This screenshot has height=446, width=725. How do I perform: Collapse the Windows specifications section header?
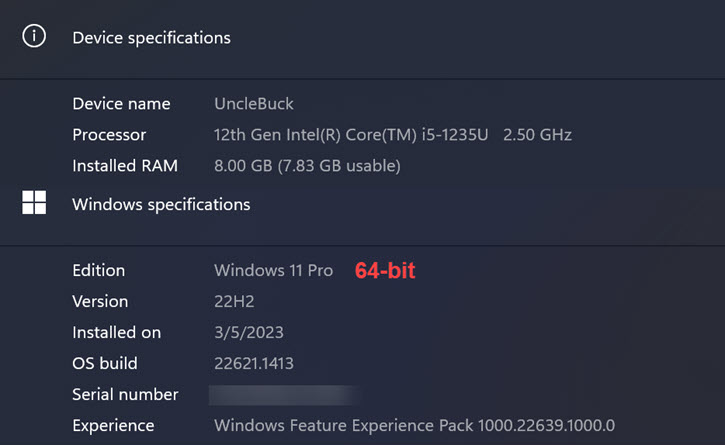(x=161, y=205)
